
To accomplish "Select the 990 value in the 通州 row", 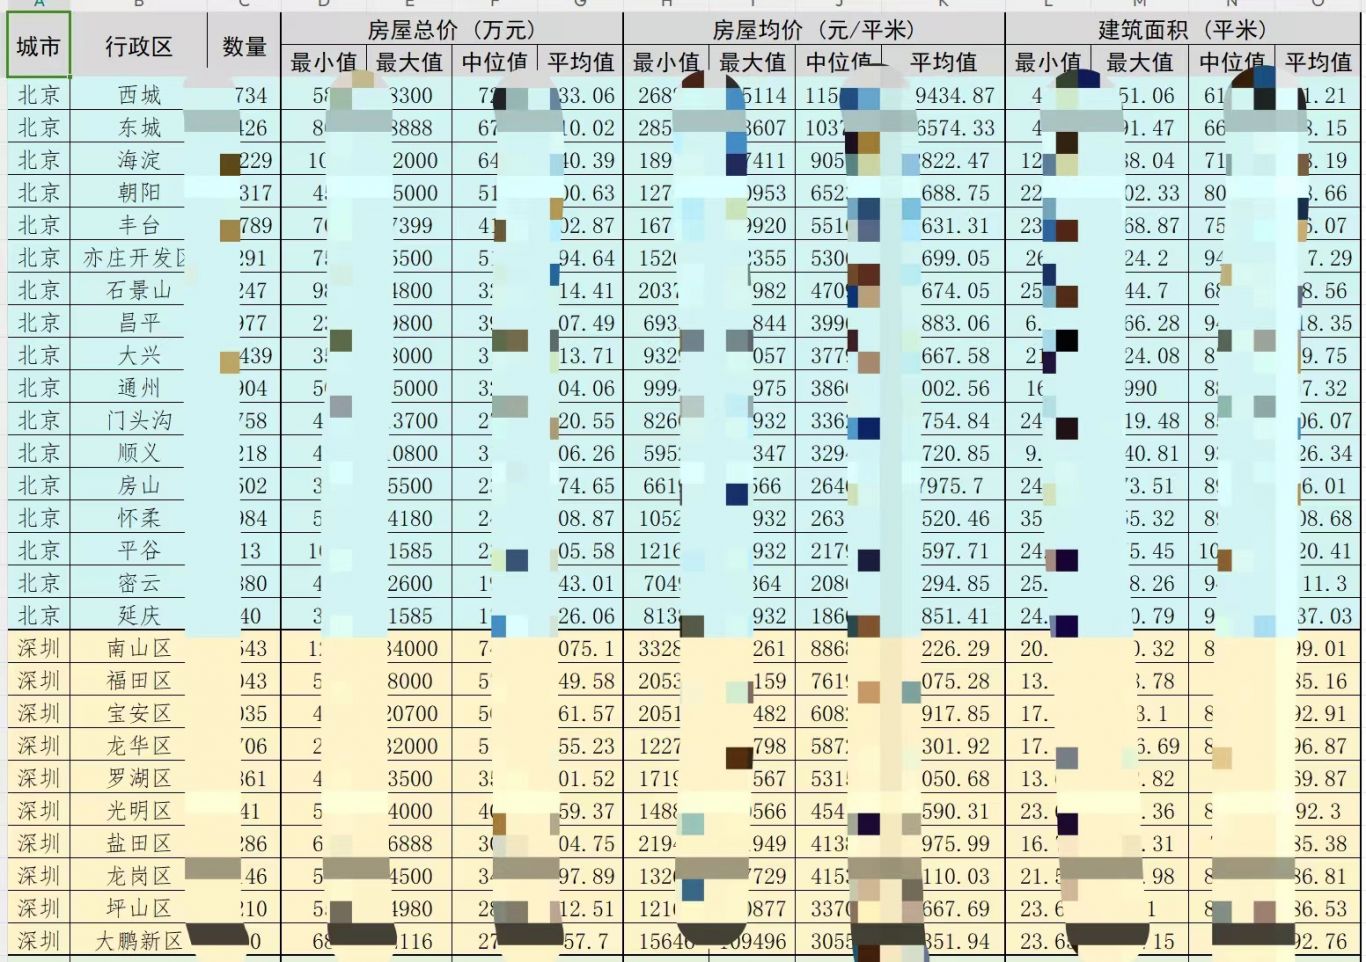I will click(x=1139, y=388).
